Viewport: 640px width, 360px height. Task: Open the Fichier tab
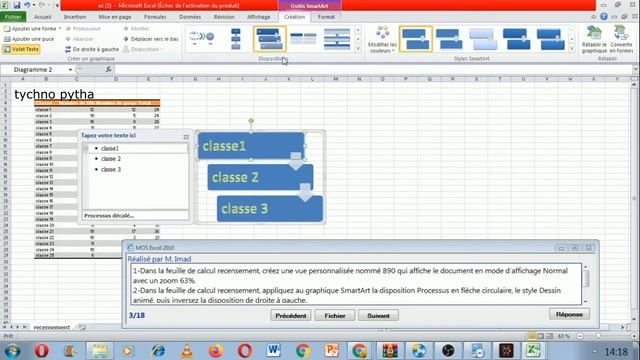[x=13, y=17]
